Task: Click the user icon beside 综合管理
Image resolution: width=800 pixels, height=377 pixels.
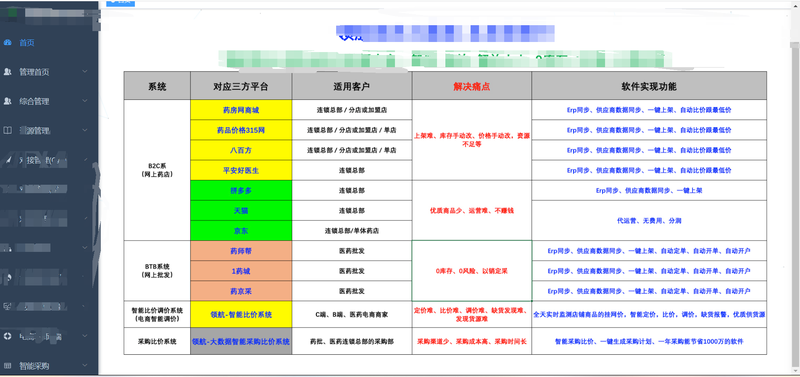Action: tap(7, 102)
